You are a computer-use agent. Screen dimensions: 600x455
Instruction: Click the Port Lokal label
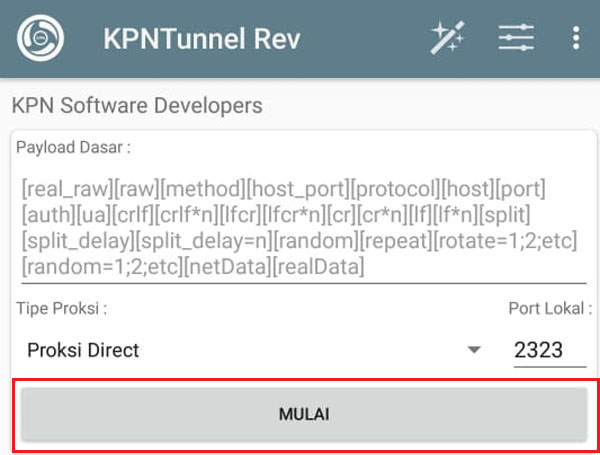click(550, 308)
